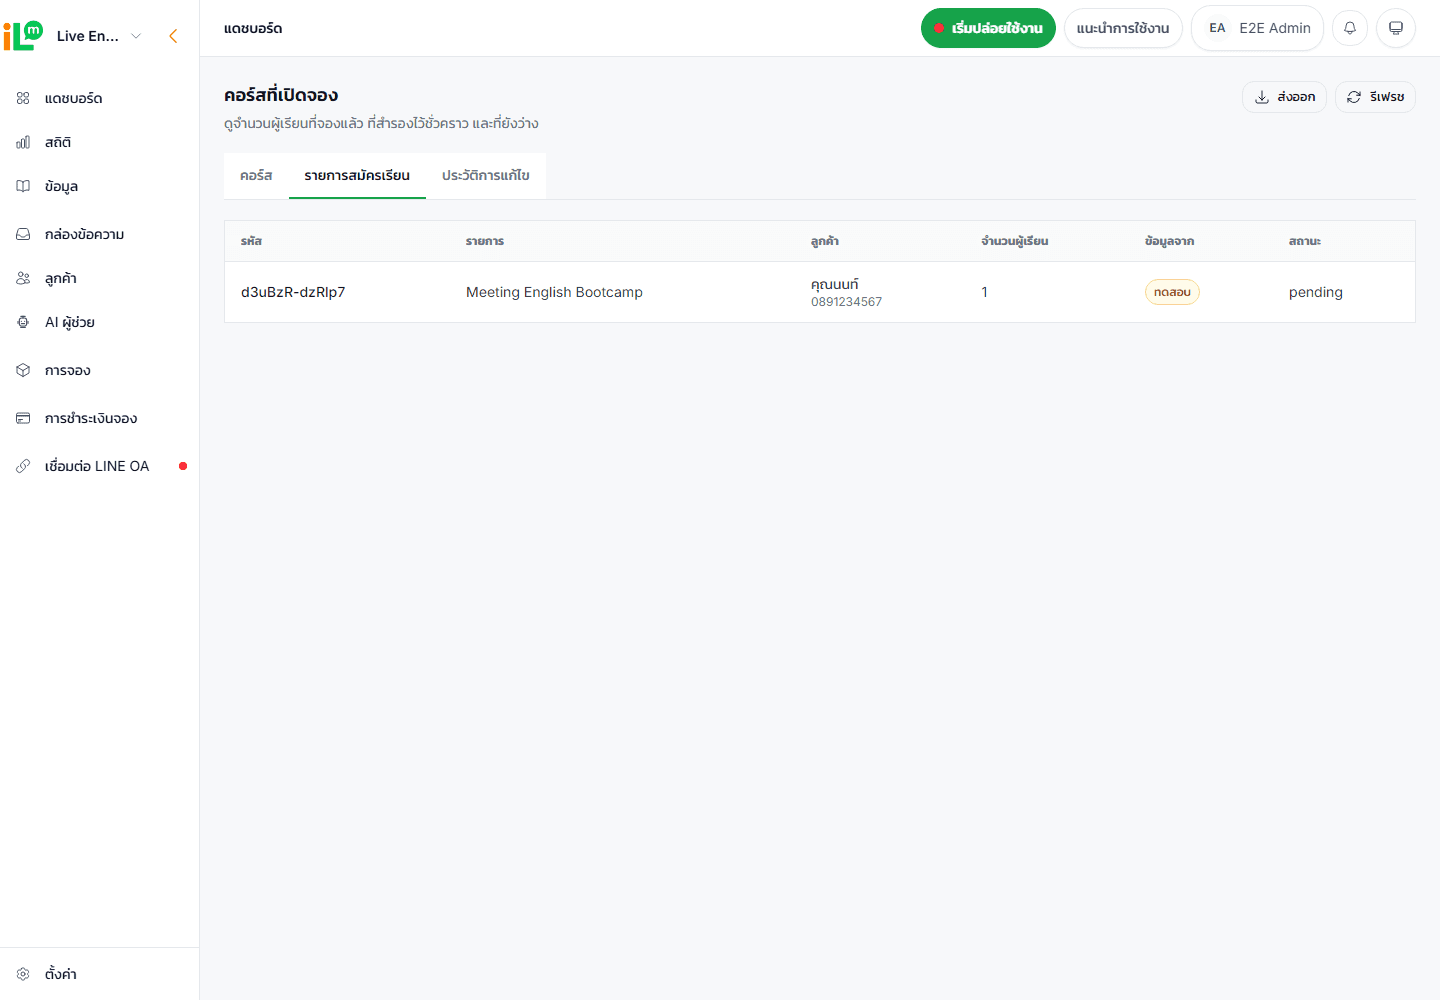Image resolution: width=1440 pixels, height=1000 pixels.
Task: Open the notifications bell icon
Action: [1350, 28]
